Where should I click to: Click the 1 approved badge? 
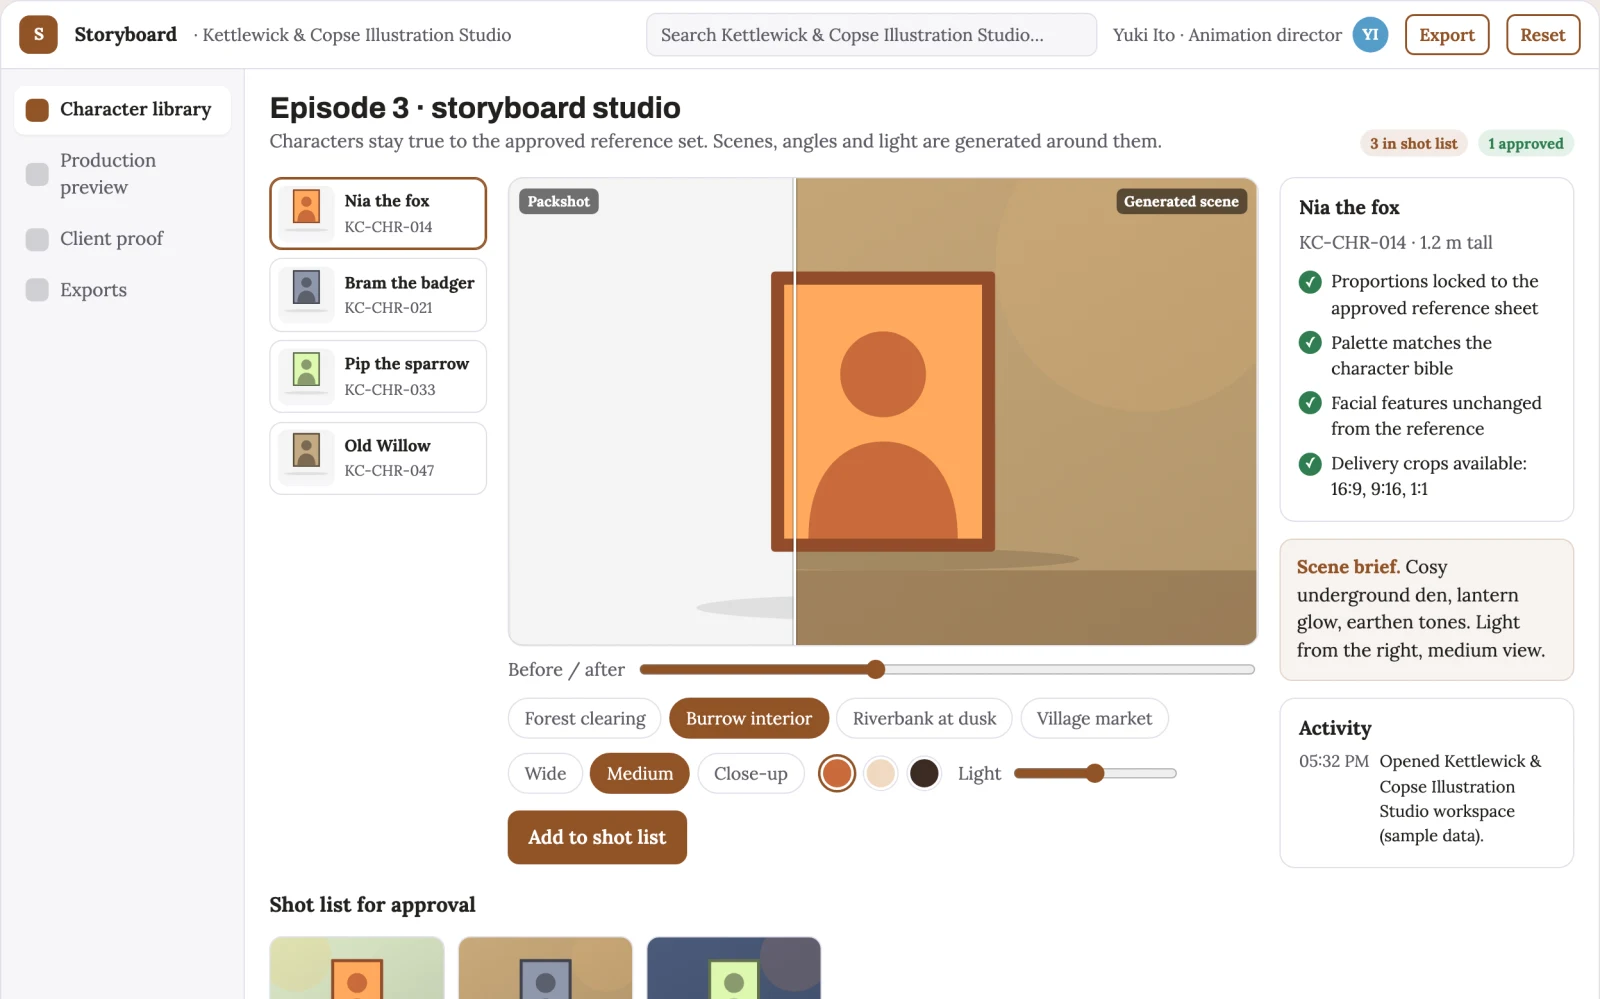point(1525,144)
